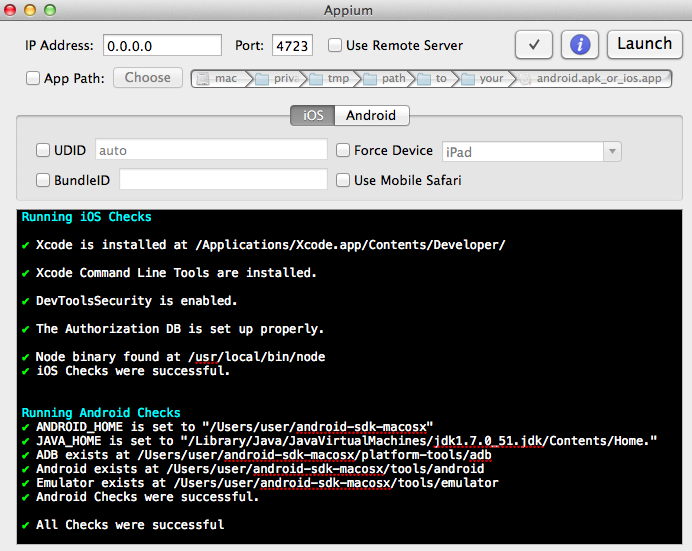Screen dimensions: 692x551
Task: Launch the Appium server
Action: [x=644, y=44]
